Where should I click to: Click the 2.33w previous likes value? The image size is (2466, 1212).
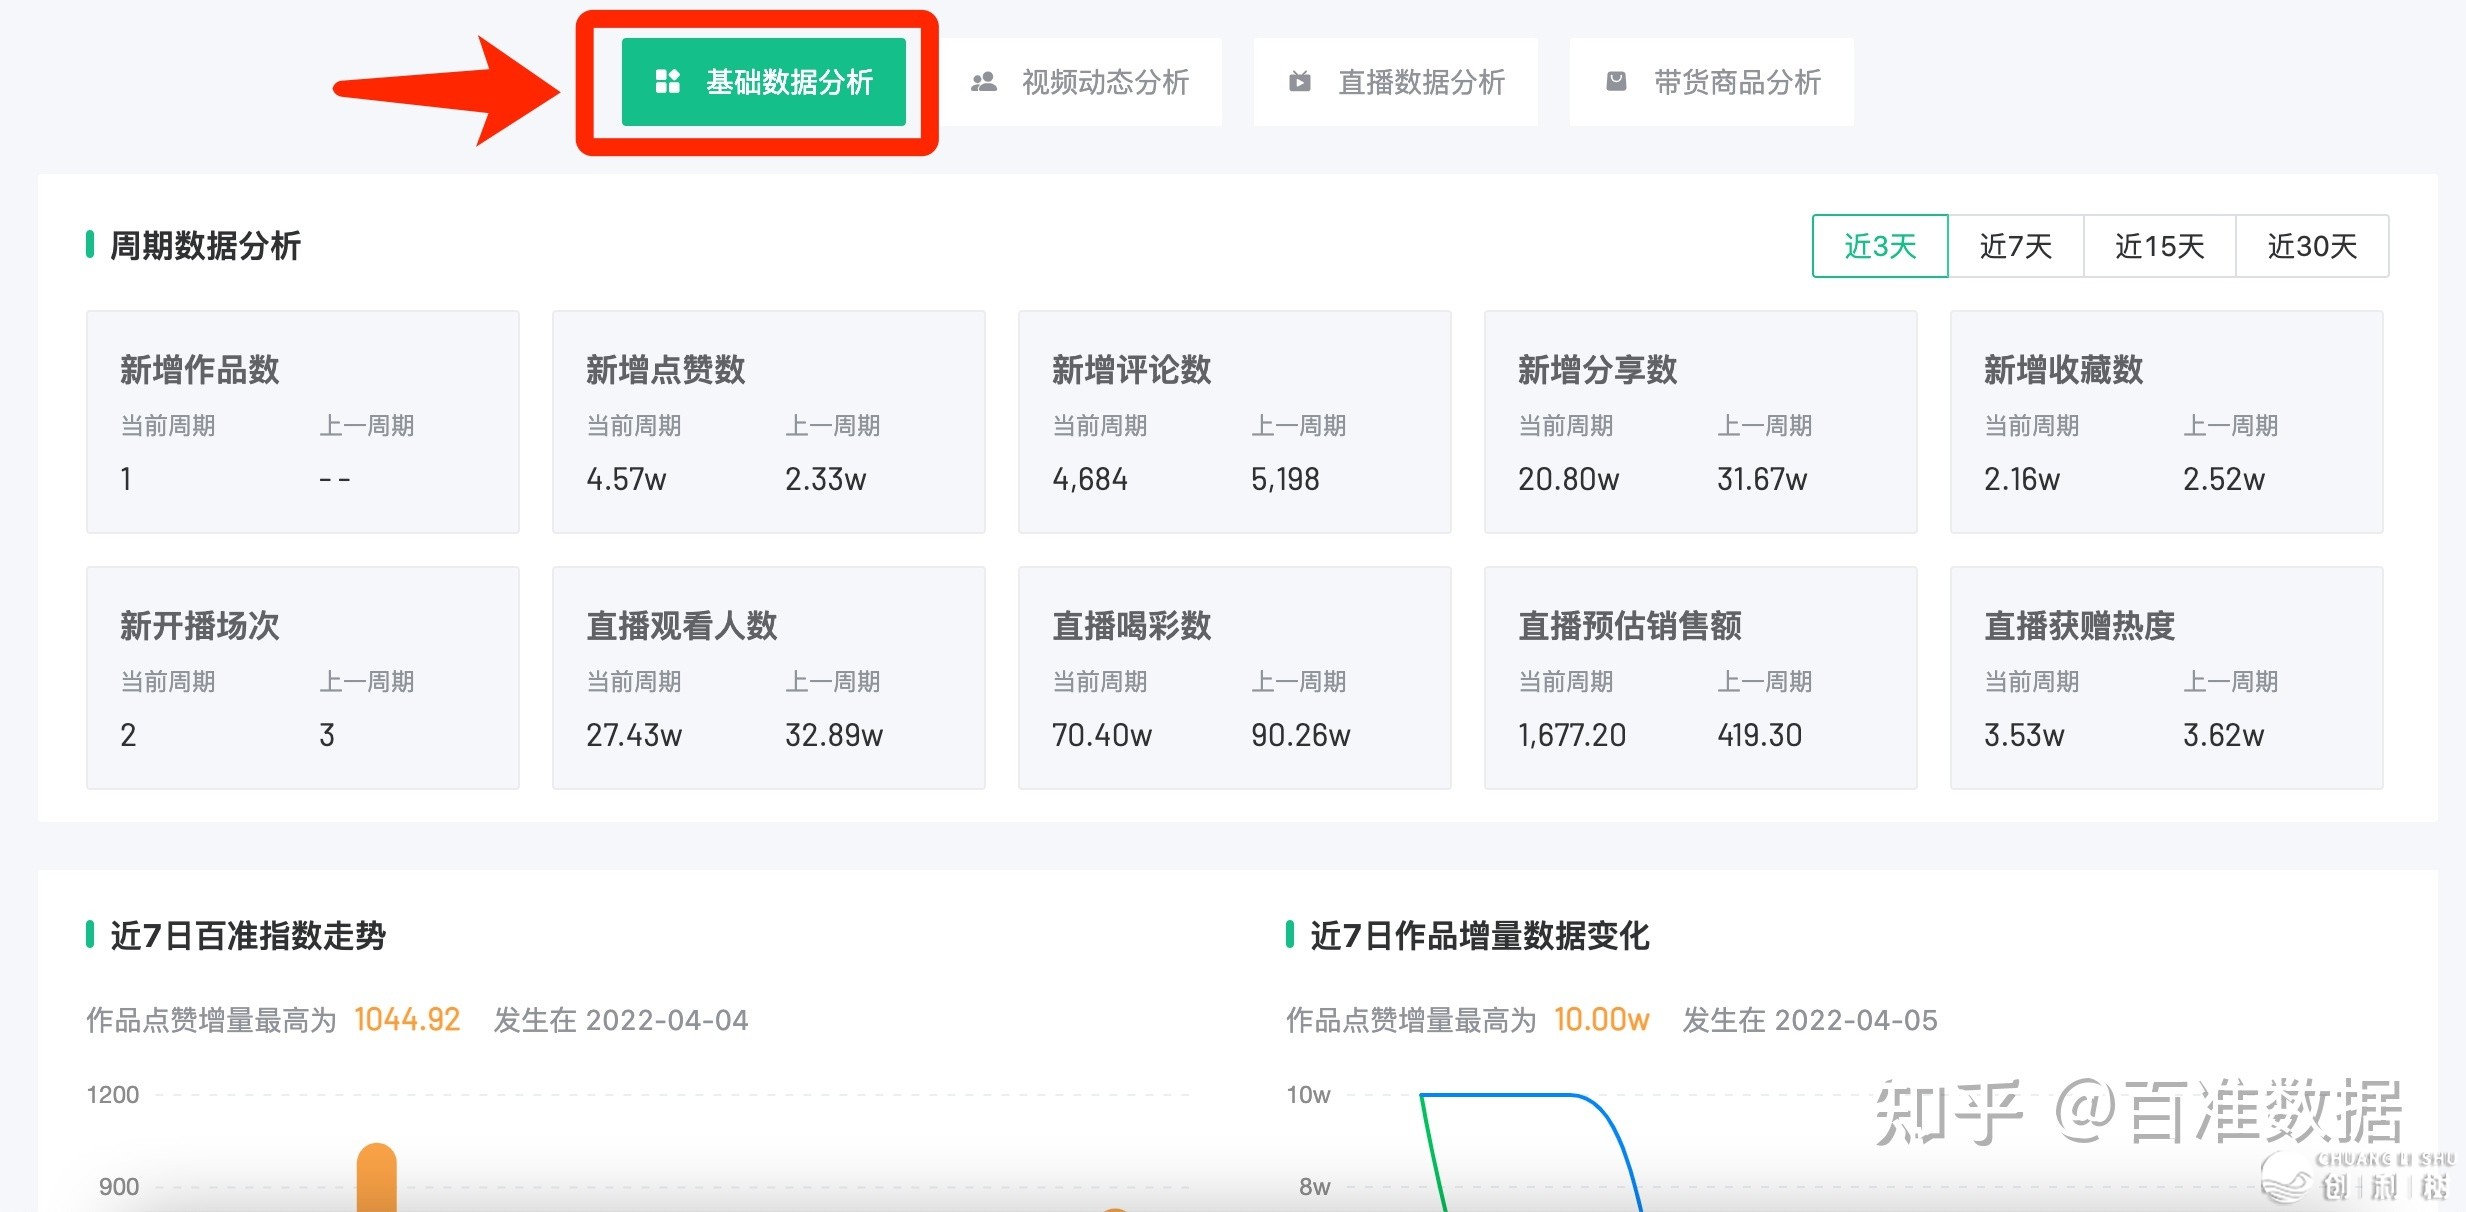click(x=826, y=480)
